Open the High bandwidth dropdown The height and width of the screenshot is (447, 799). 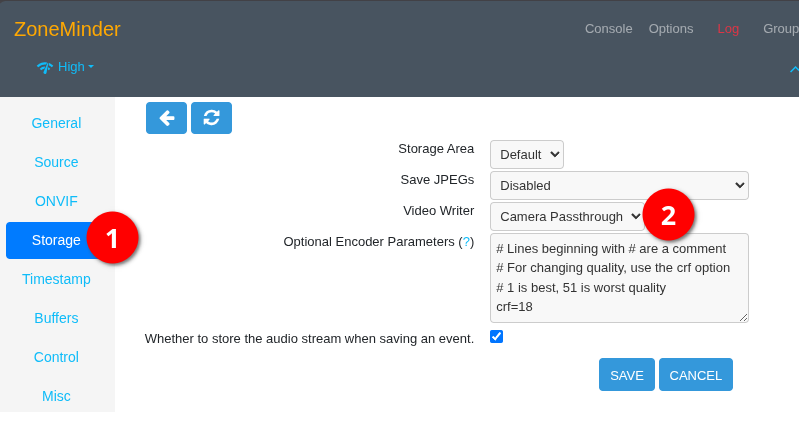point(65,67)
